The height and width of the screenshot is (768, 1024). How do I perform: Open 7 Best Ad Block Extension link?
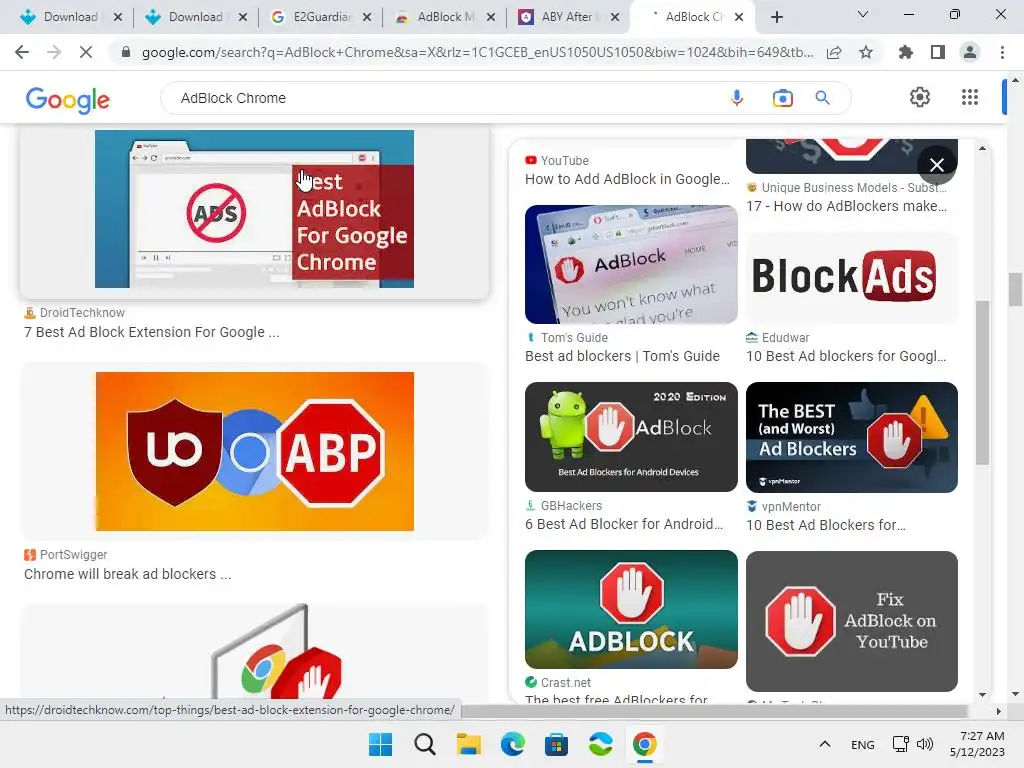(152, 332)
